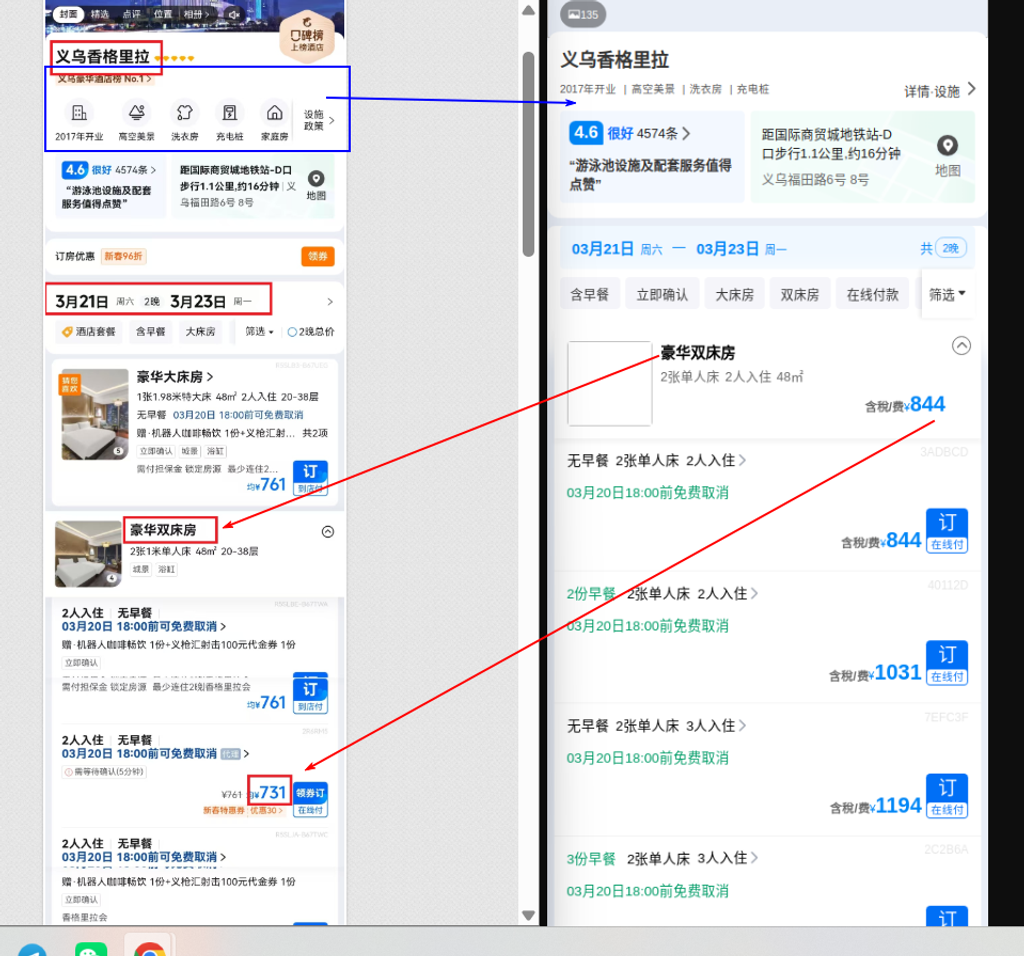Tap the 洗衣房 laundry icon
The image size is (1024, 956).
pyautogui.click(x=185, y=112)
